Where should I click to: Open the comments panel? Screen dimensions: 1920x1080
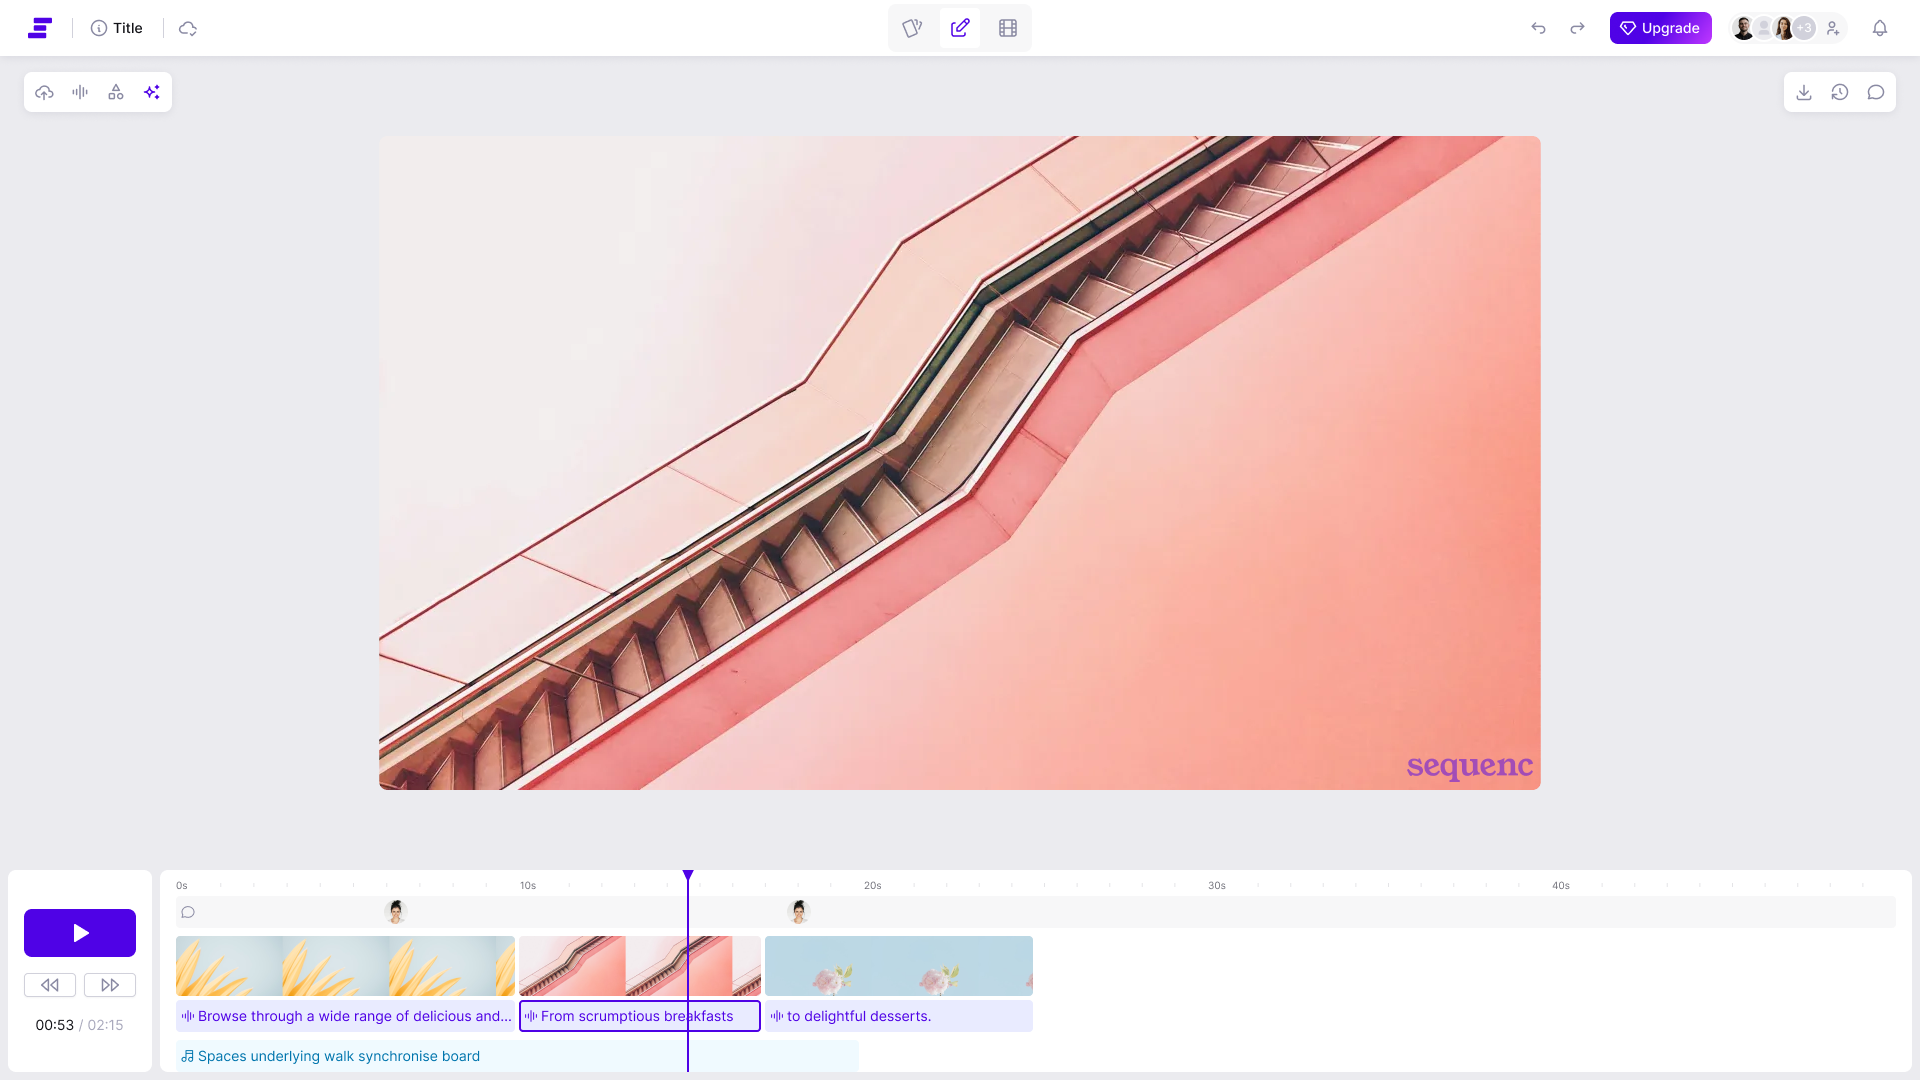[x=1877, y=91]
